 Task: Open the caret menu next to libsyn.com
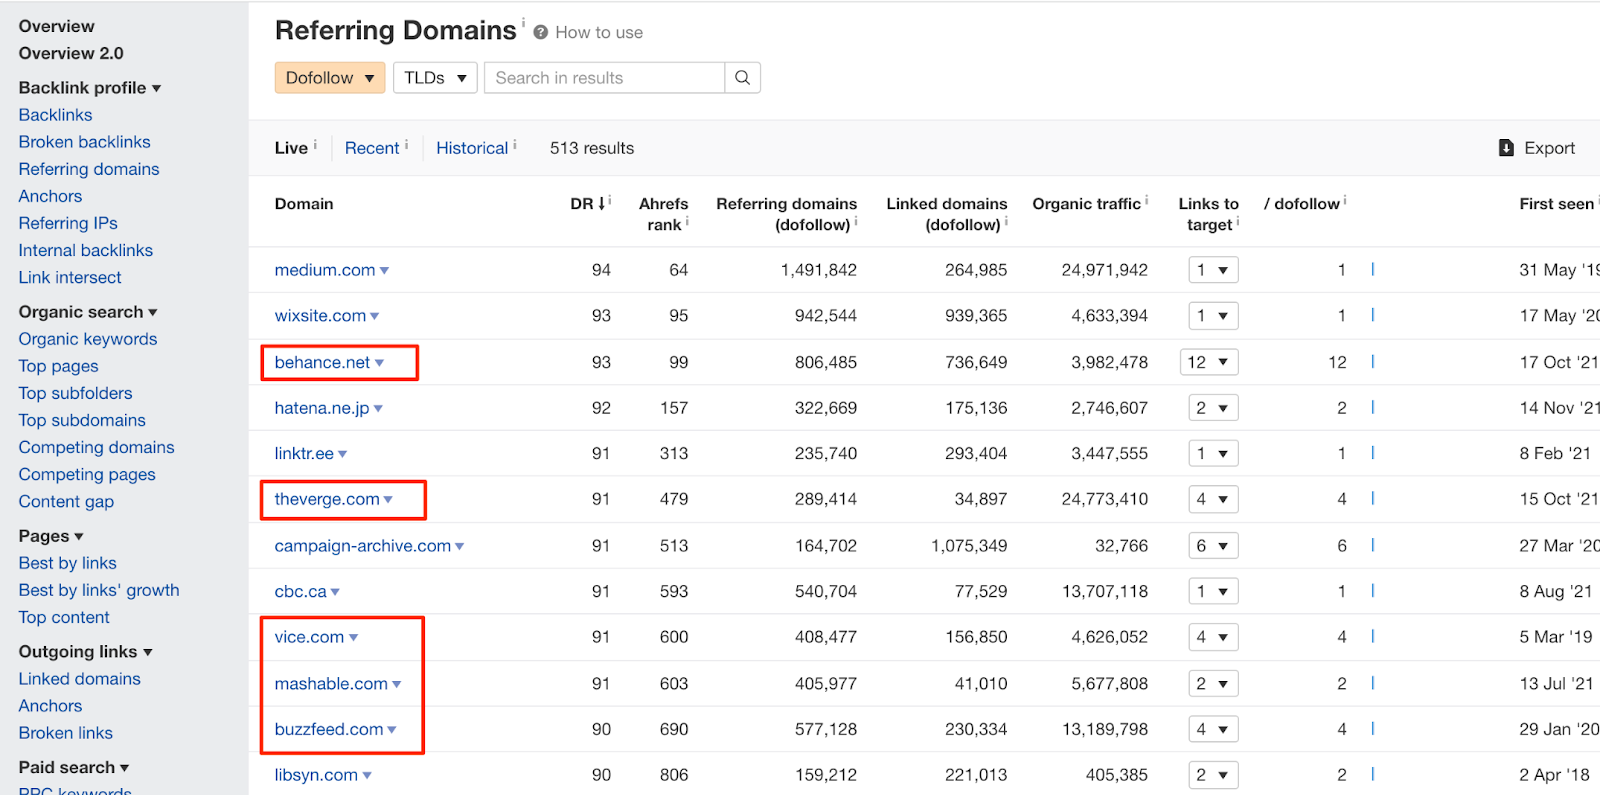367,776
